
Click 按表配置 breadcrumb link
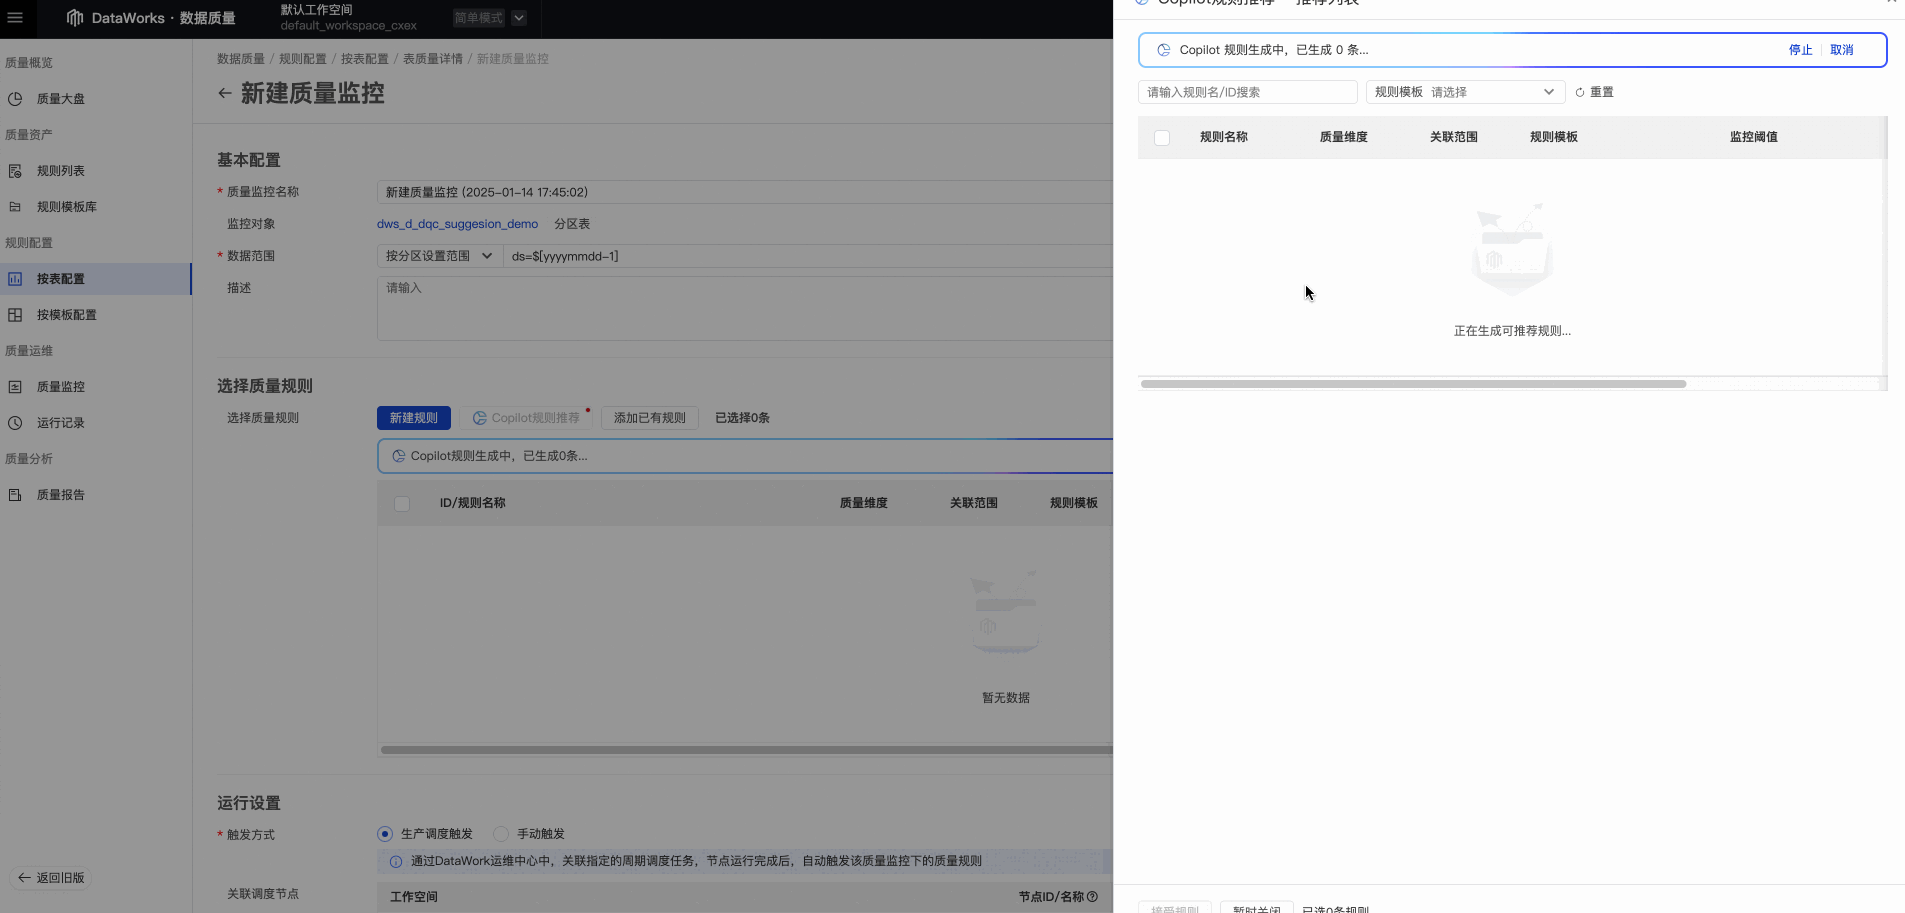pos(365,59)
